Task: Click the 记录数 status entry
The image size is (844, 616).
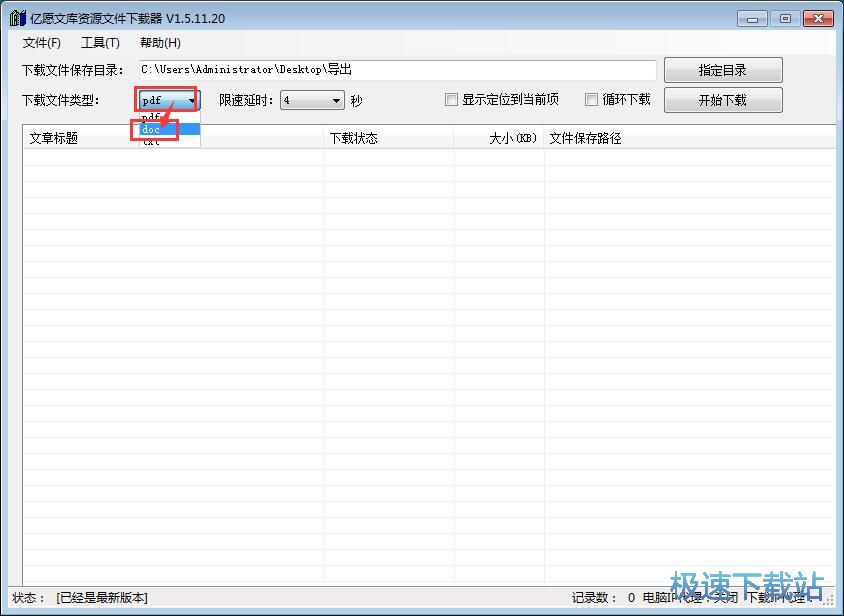Action: pos(603,598)
